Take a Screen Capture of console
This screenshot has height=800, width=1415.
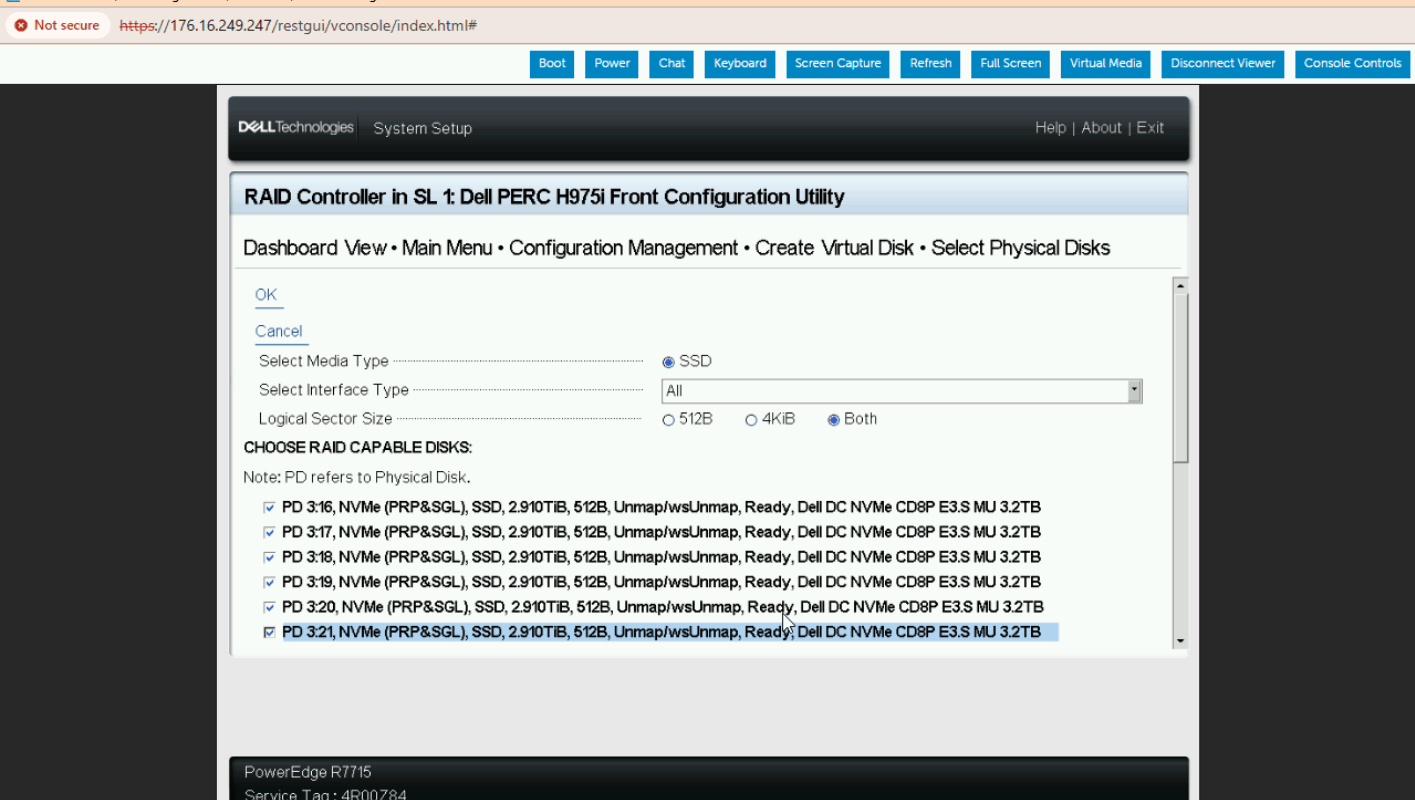click(837, 63)
